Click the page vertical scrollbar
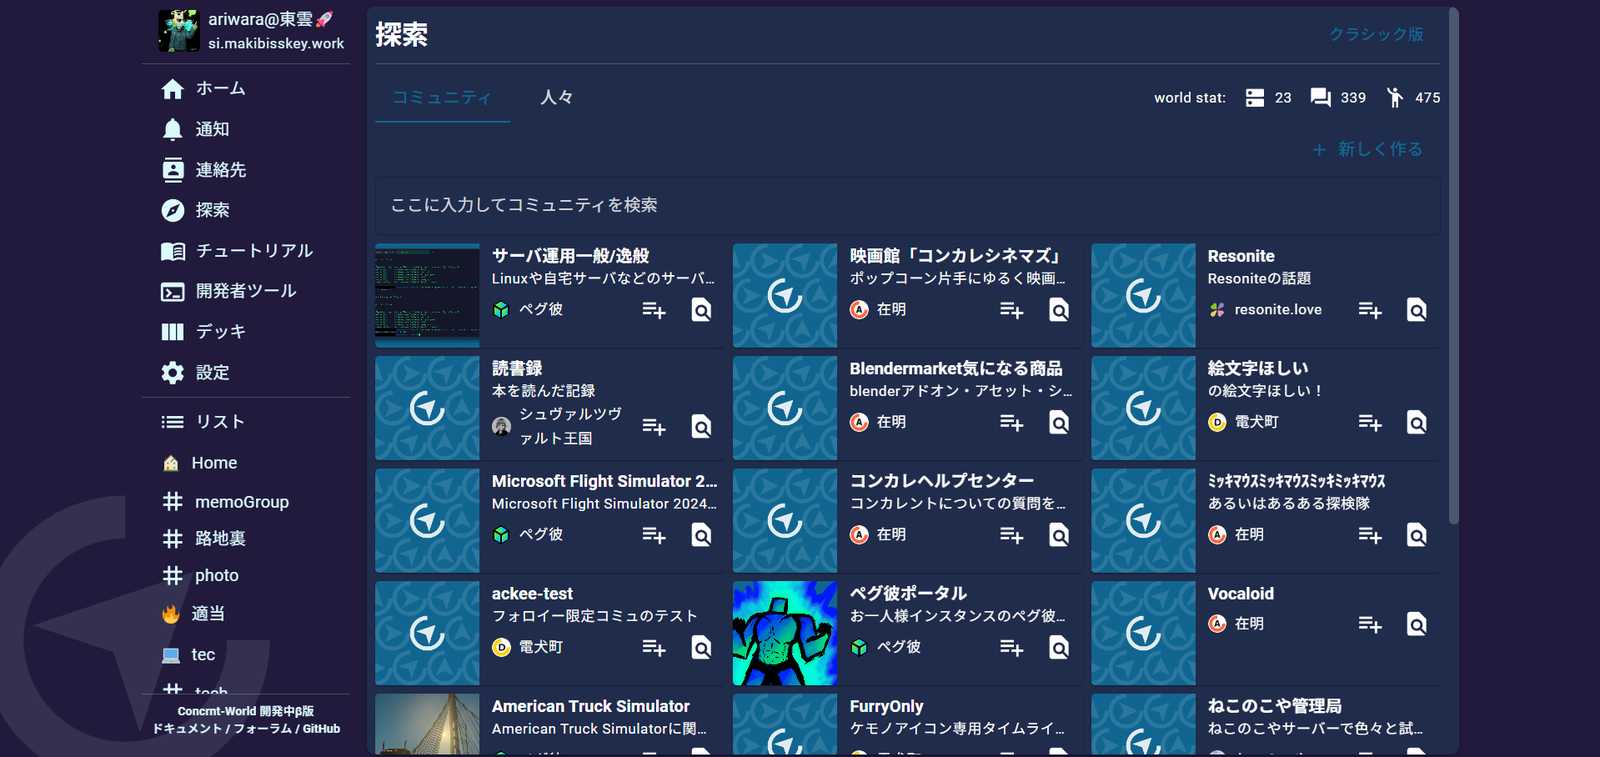The height and width of the screenshot is (757, 1600). (x=1453, y=266)
